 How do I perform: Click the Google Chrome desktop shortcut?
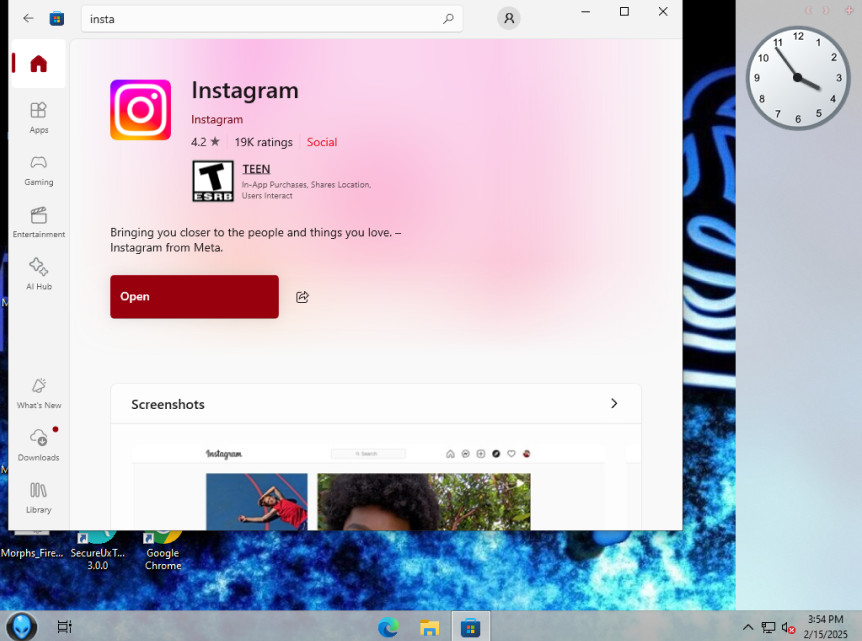(163, 551)
